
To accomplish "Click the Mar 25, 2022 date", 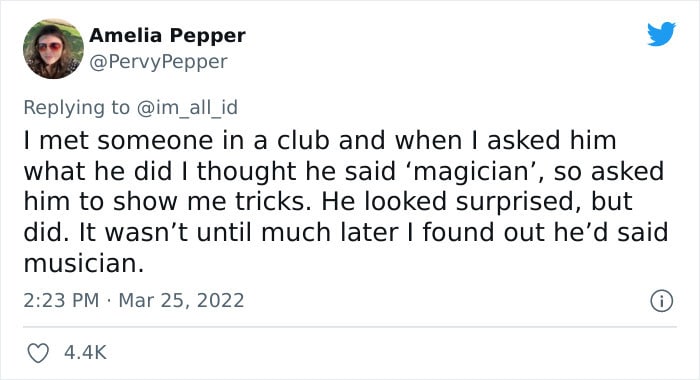I will click(x=181, y=301).
